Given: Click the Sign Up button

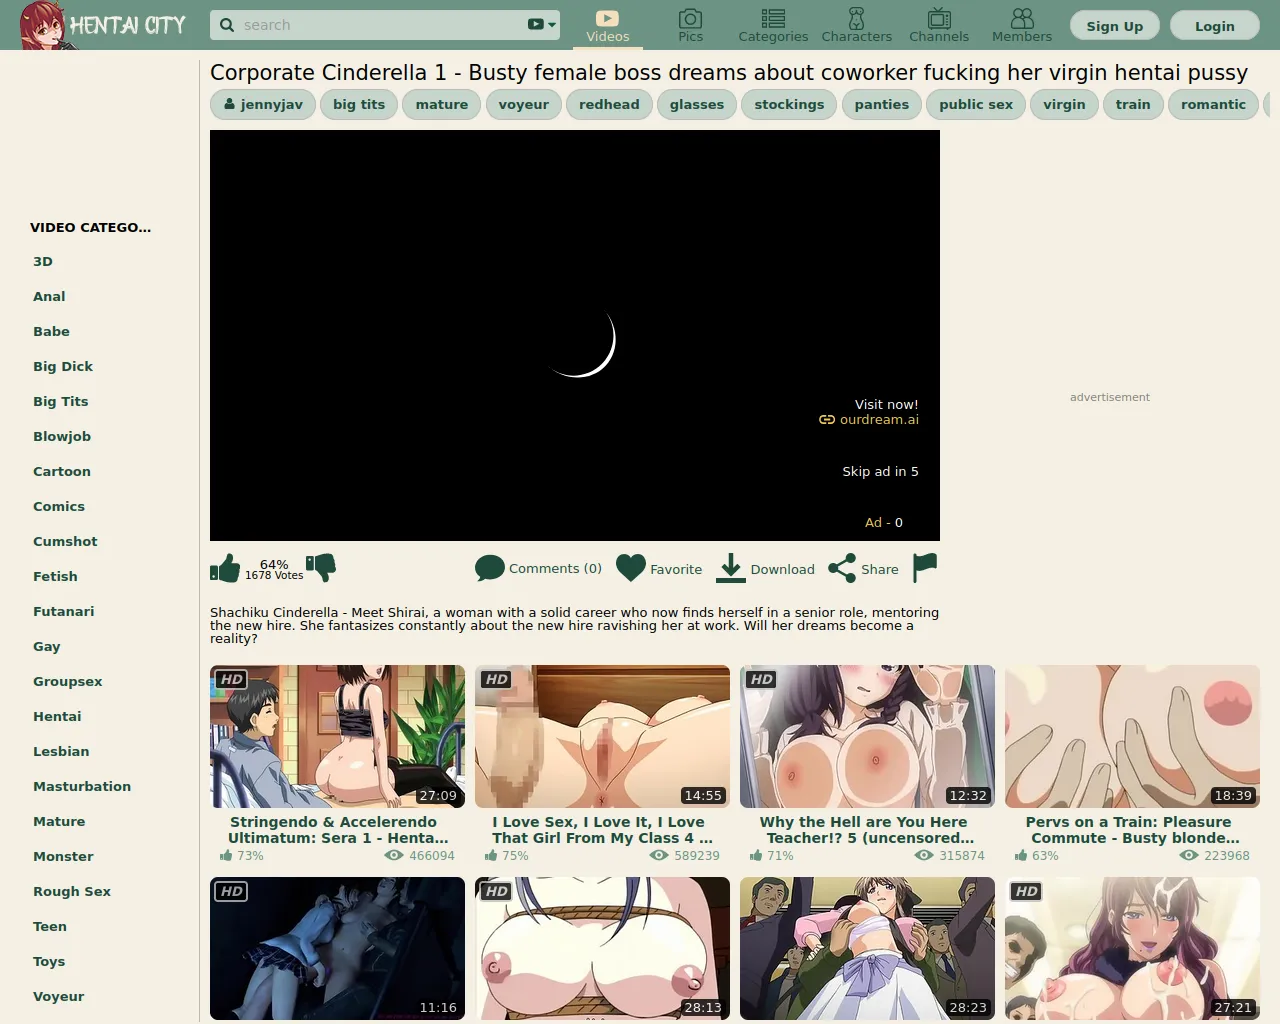Looking at the screenshot, I should (x=1114, y=26).
